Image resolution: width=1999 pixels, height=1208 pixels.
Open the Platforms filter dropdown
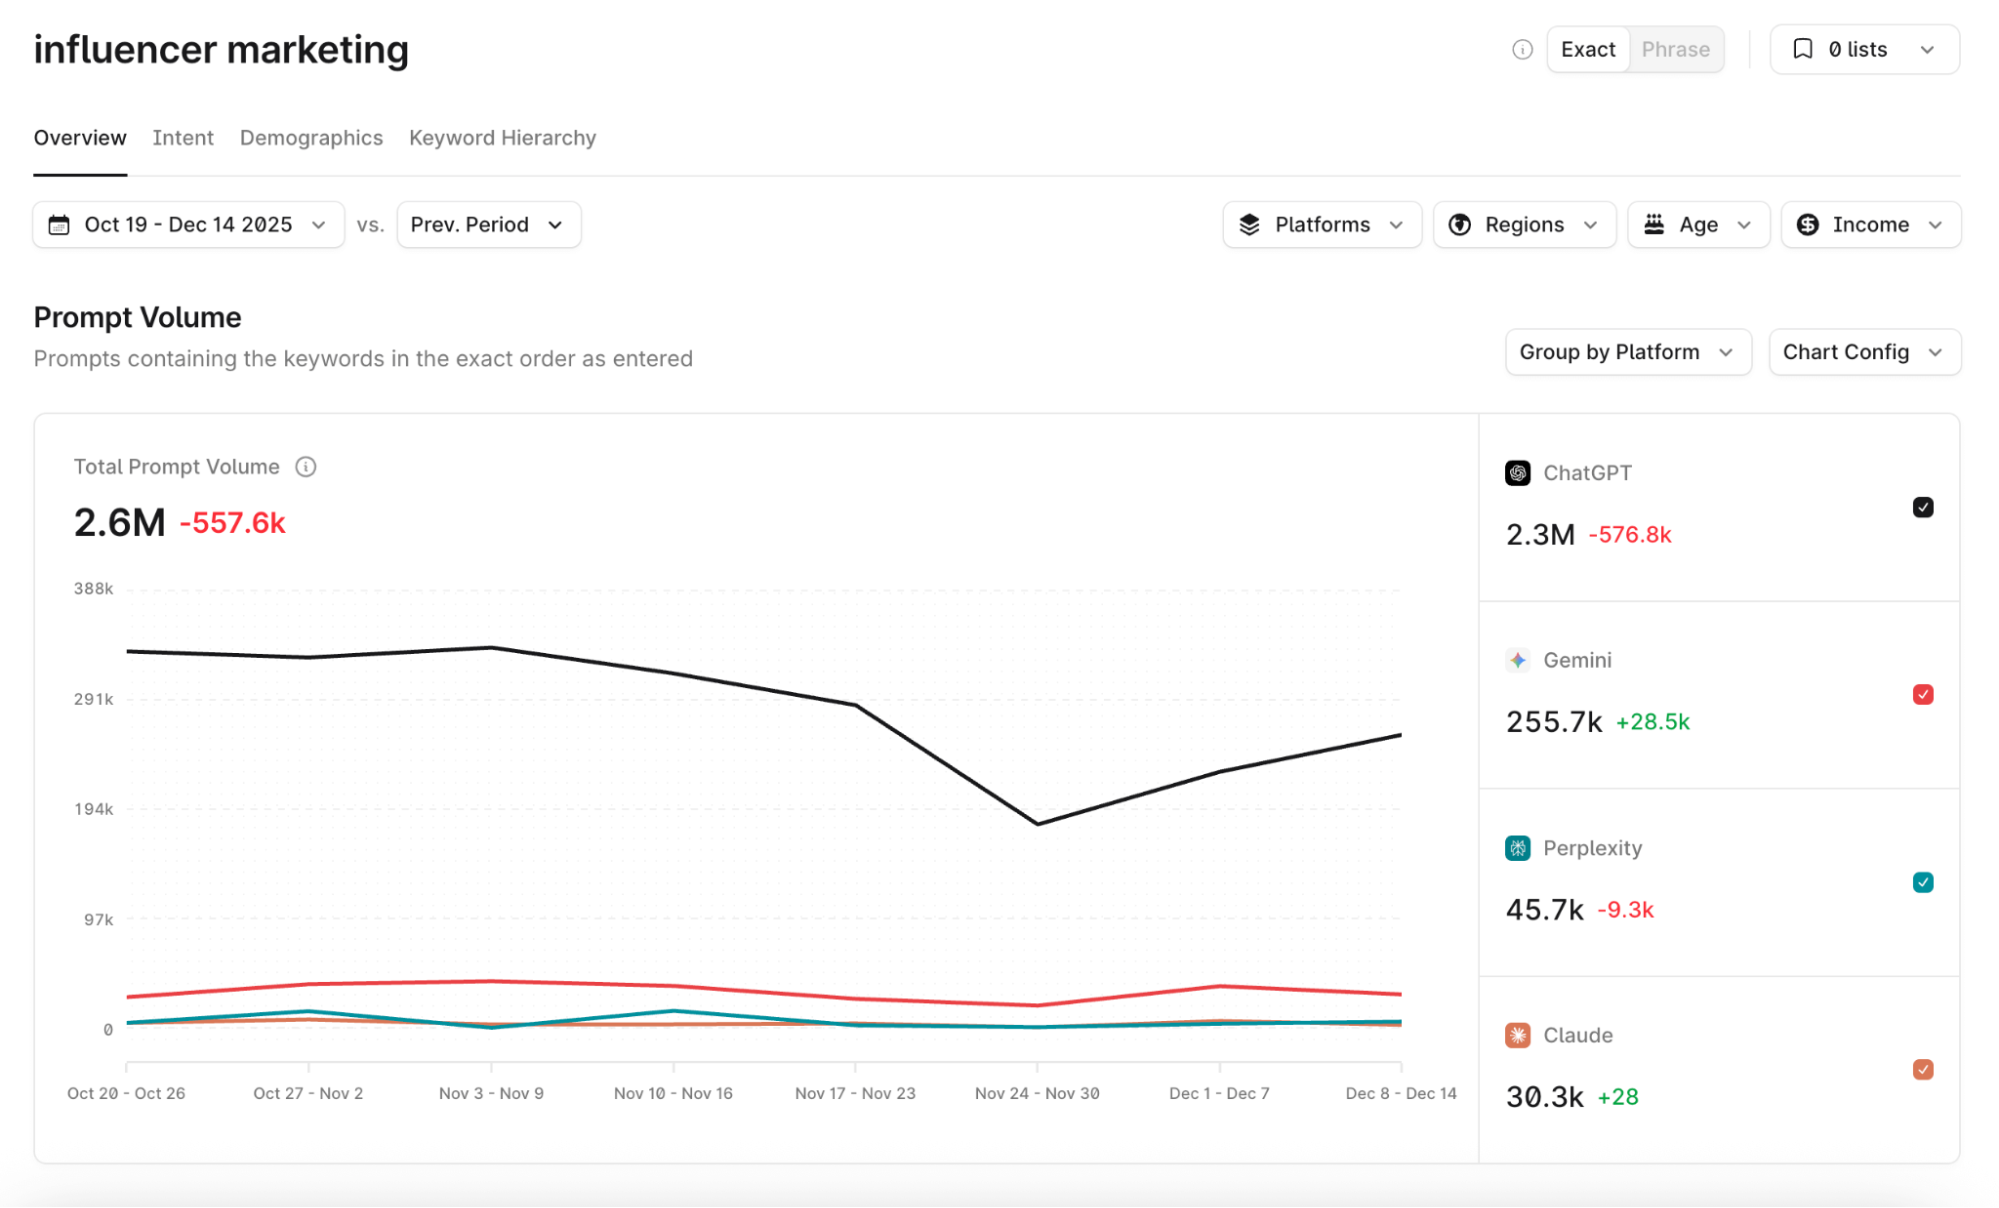click(1321, 225)
